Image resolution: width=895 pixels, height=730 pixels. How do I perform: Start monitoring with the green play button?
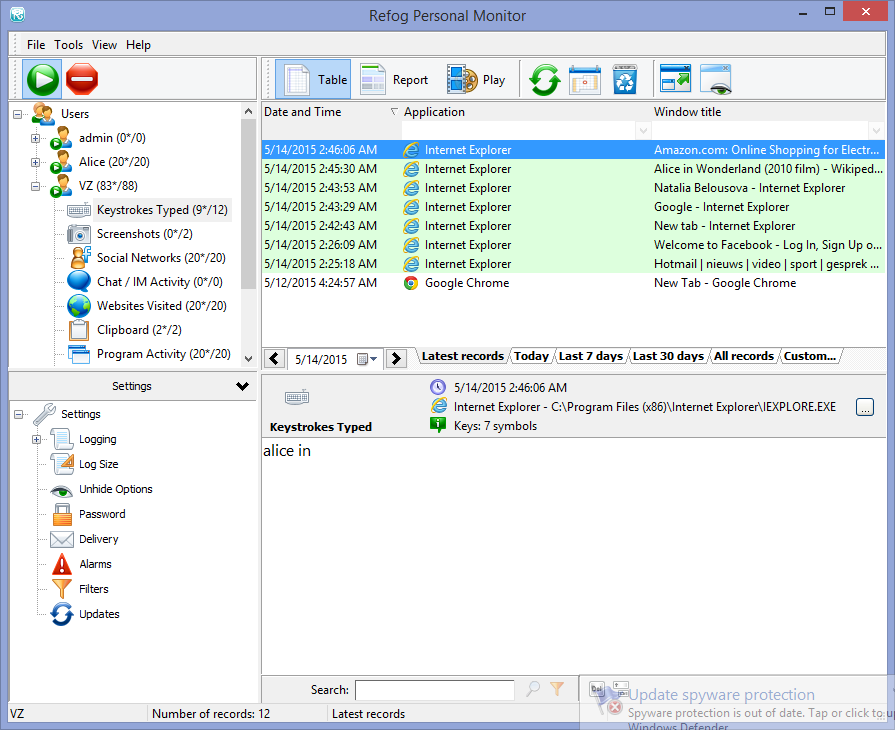coord(42,79)
